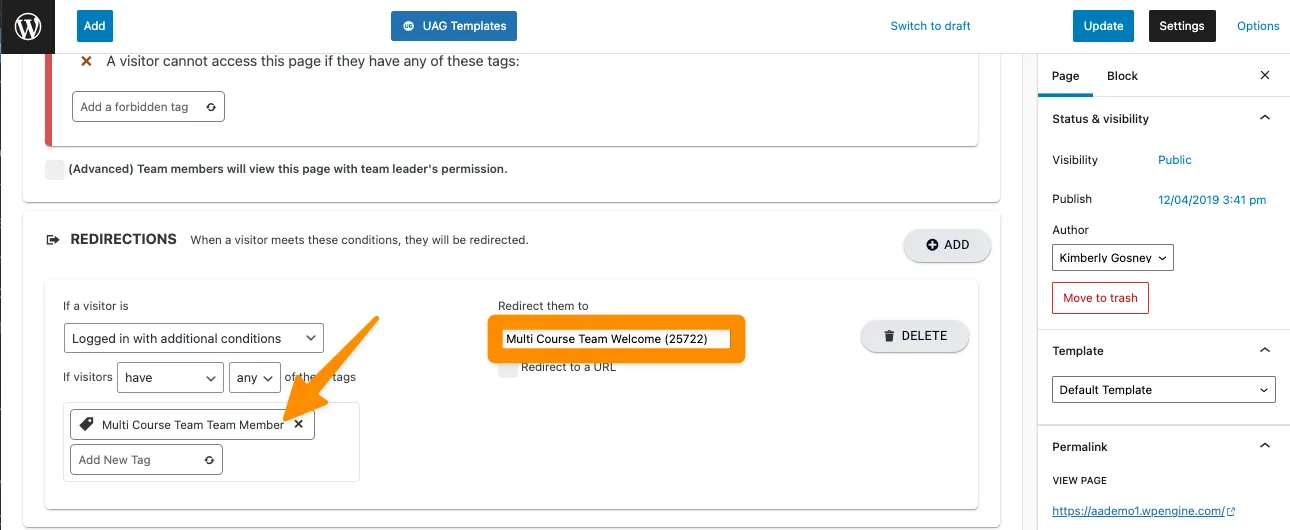Viewport: 1290px width, 530px height.
Task: Close the settings sidebar panel
Action: 1264,76
